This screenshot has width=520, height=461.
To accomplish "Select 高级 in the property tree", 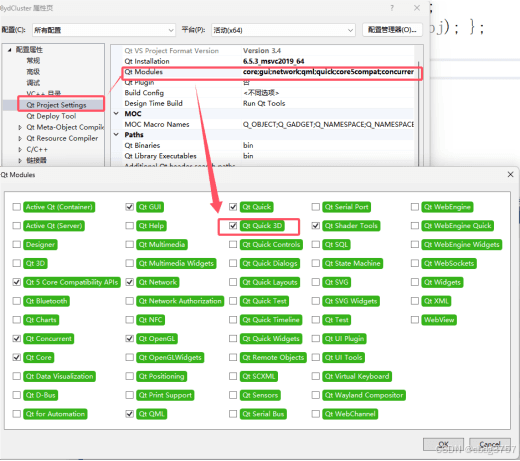I will tap(33, 72).
